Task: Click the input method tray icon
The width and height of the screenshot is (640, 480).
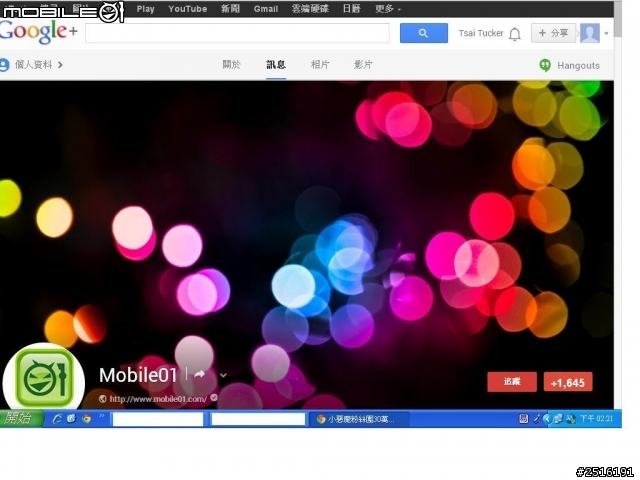Action: click(523, 419)
